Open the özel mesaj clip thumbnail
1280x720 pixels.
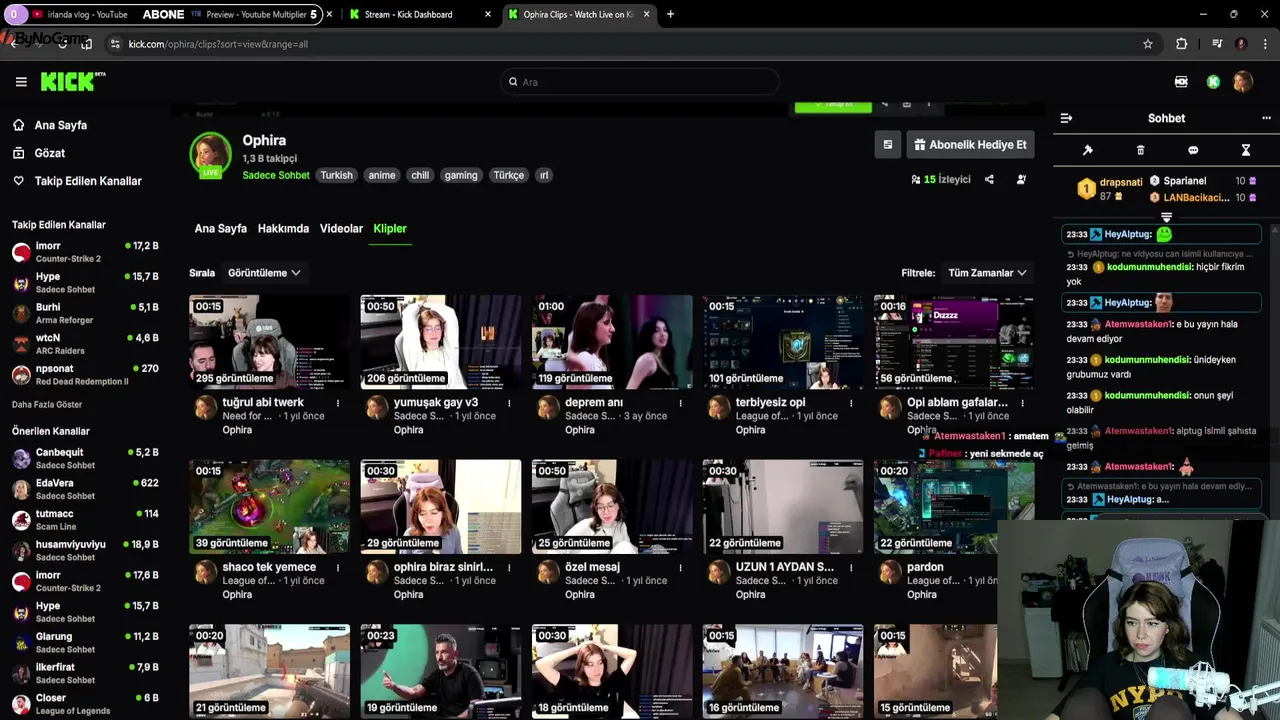pos(612,507)
